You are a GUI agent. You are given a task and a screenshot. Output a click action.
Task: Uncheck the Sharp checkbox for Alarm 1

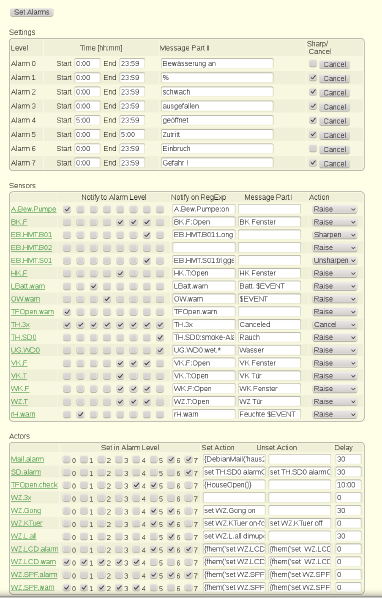point(313,78)
